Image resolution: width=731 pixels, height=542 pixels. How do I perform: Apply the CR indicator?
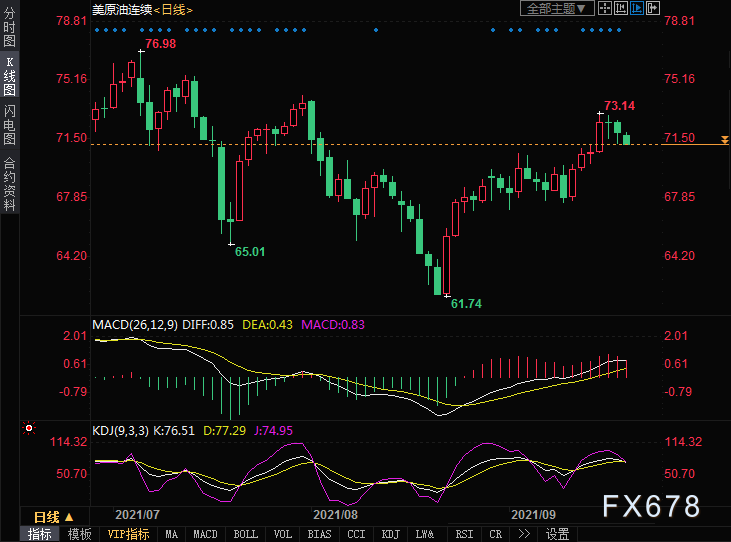[496, 534]
